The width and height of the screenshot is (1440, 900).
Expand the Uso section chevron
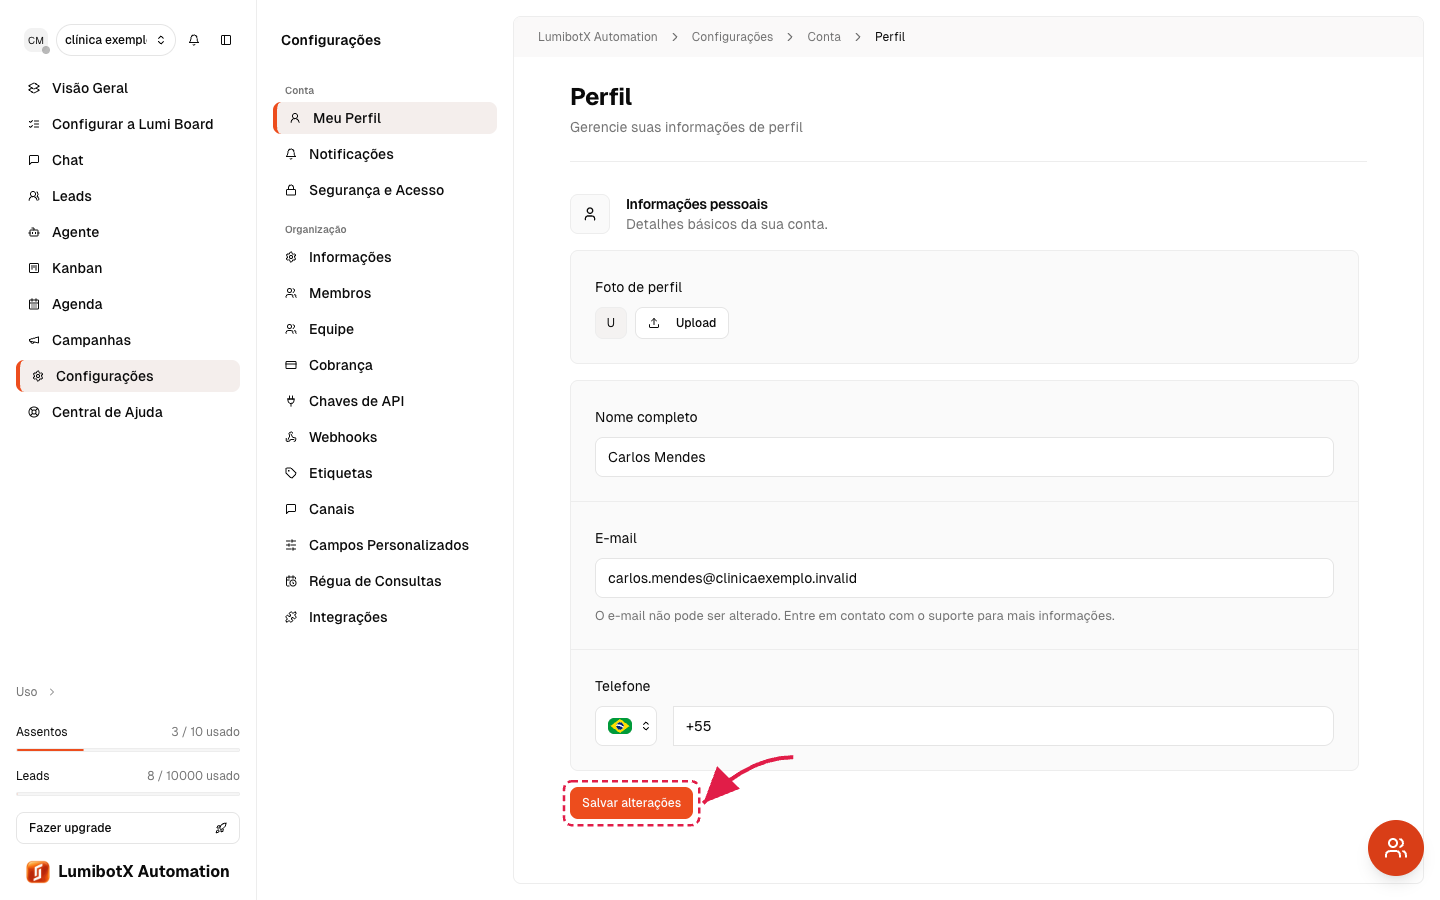(x=52, y=692)
